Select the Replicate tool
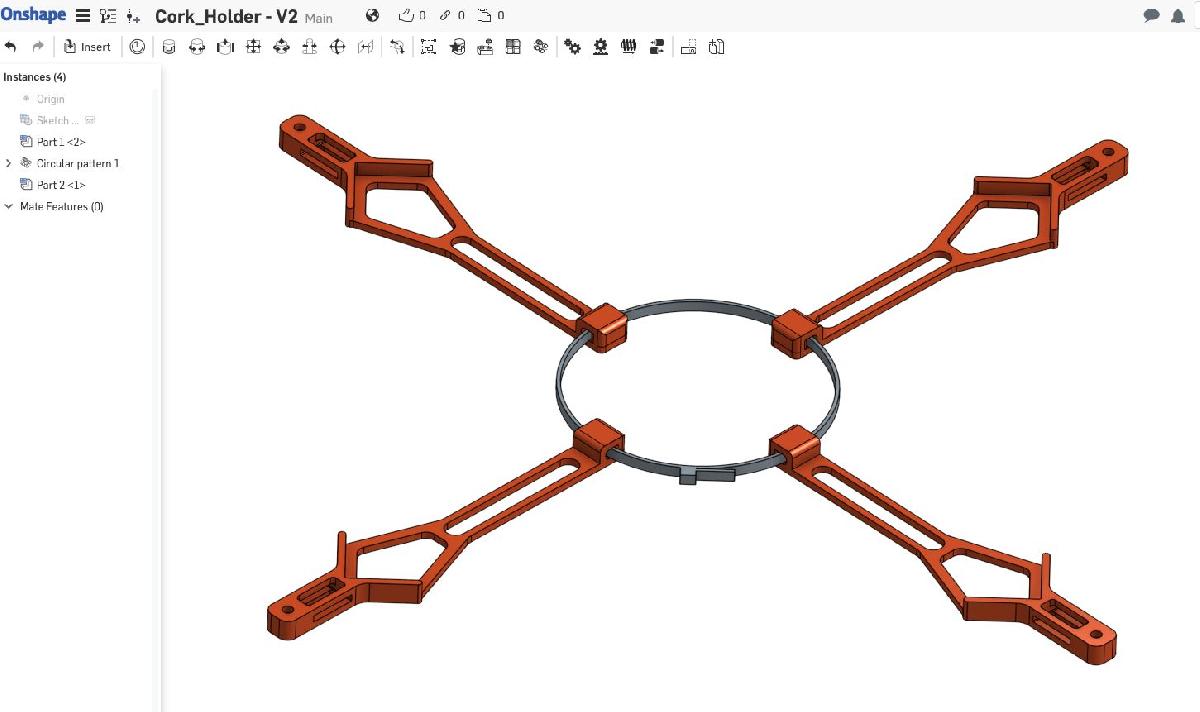The width and height of the screenshot is (1200, 712). pyautogui.click(x=457, y=46)
